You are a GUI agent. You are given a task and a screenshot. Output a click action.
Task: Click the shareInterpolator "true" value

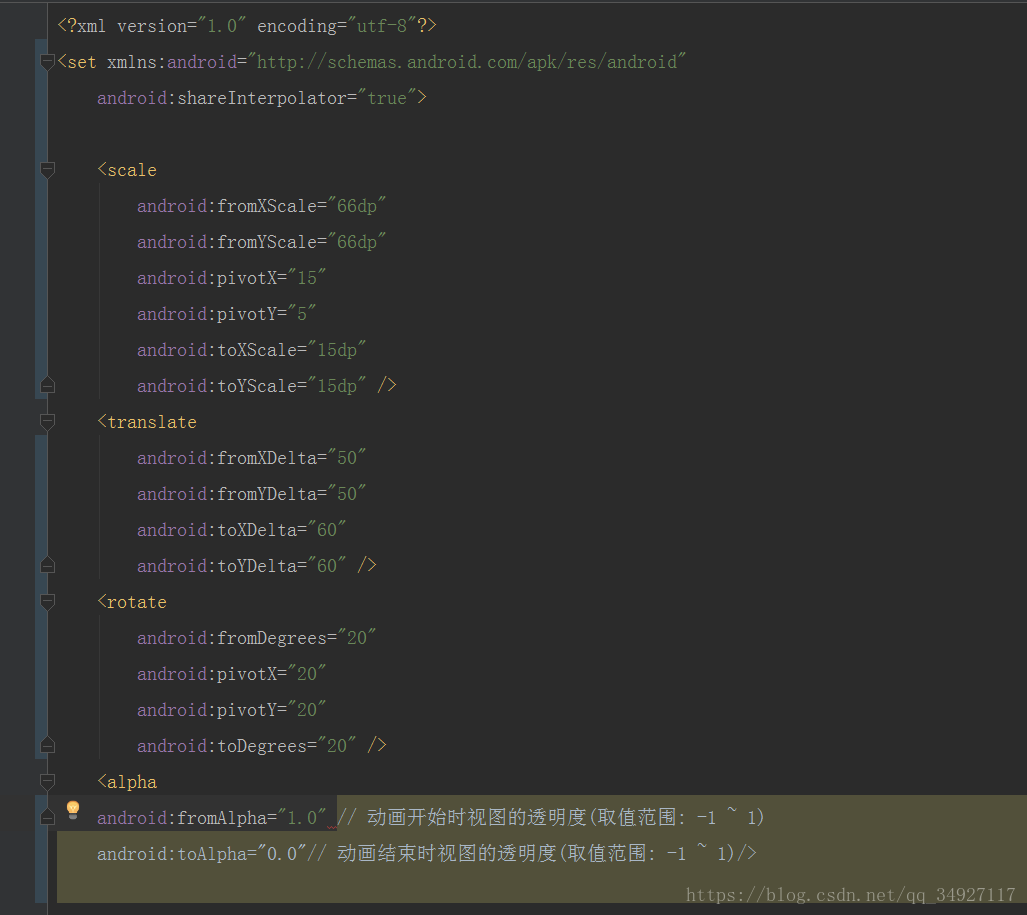tap(387, 98)
